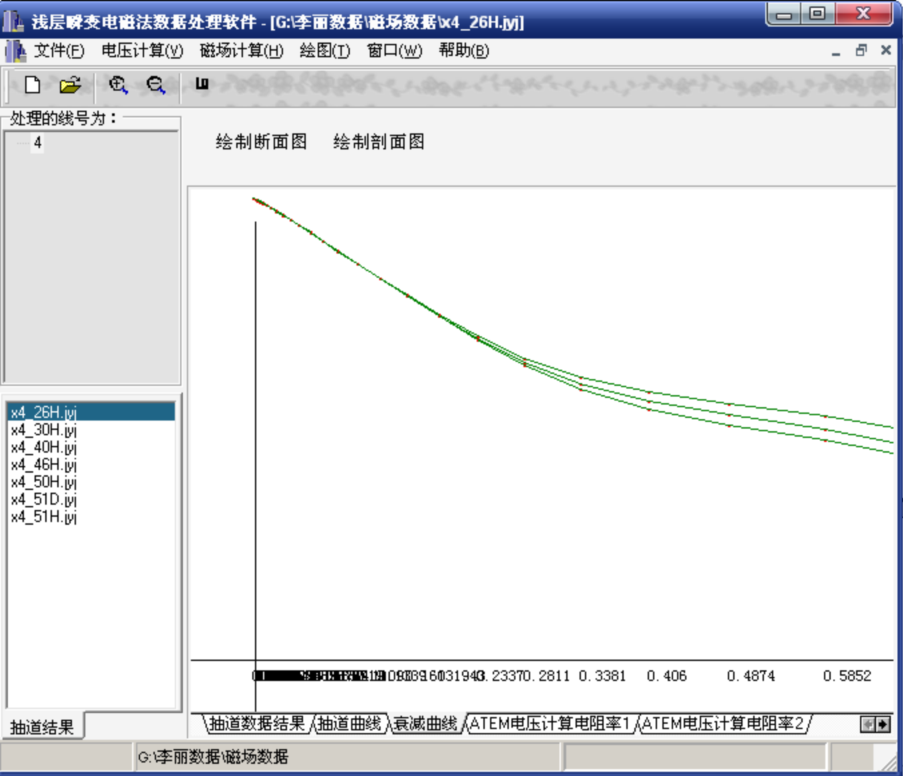Click the Open folder toolbar icon
The width and height of the screenshot is (904, 777).
pos(70,85)
